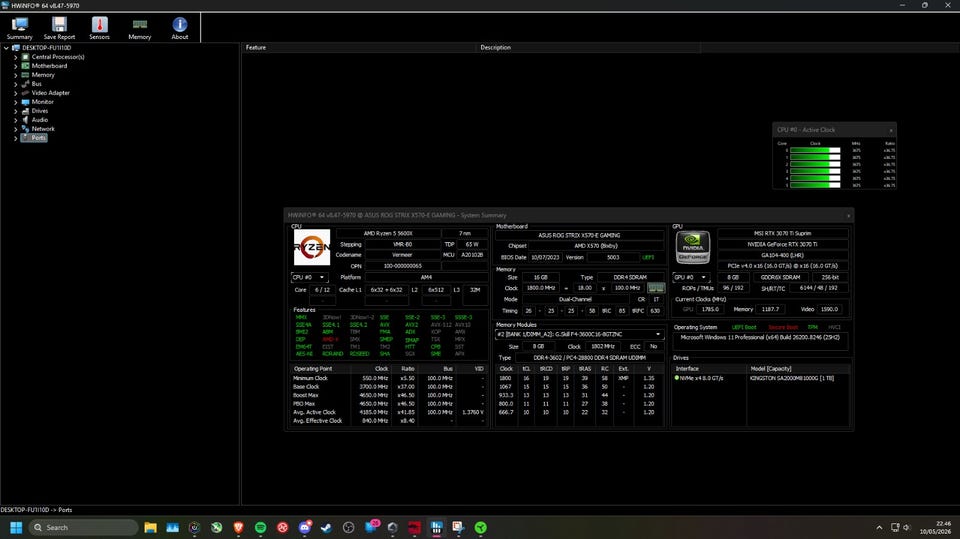Collapse the DESKTOP-FU1I10D root node
This screenshot has height=539, width=960.
tap(6, 48)
